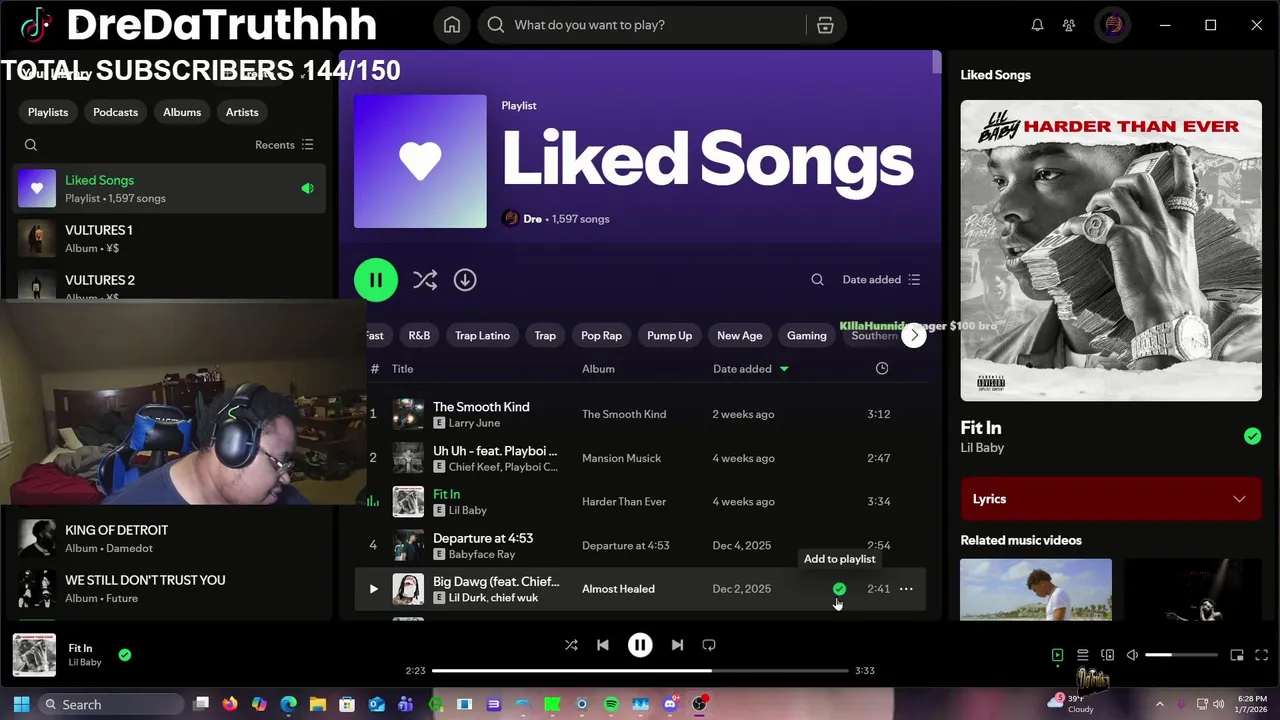The width and height of the screenshot is (1280, 720).
Task: Open the Date added sort dropdown
Action: point(881,280)
